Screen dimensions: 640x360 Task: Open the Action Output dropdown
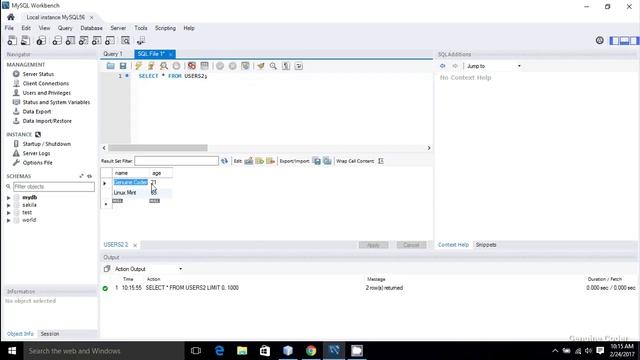(x=148, y=269)
